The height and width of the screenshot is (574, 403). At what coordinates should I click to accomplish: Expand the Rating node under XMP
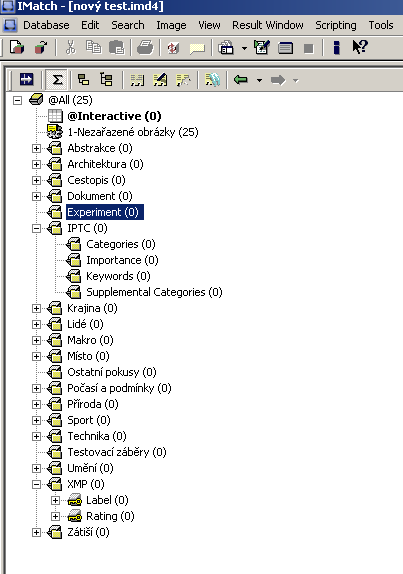[55, 516]
